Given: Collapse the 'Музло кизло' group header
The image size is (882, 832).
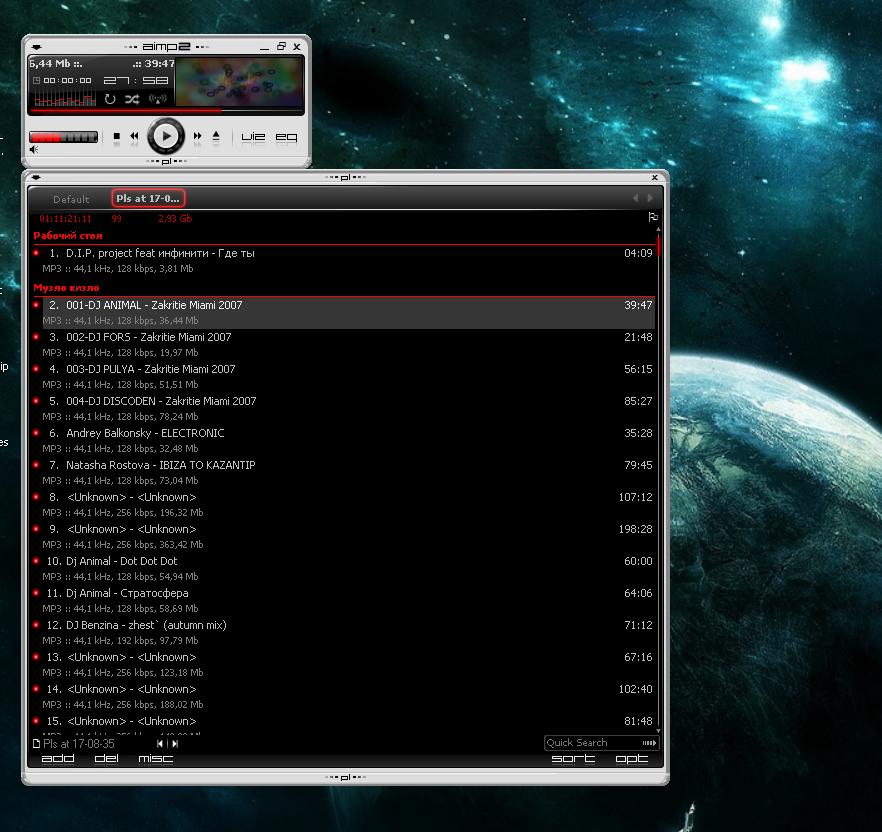Looking at the screenshot, I should pos(66,287).
